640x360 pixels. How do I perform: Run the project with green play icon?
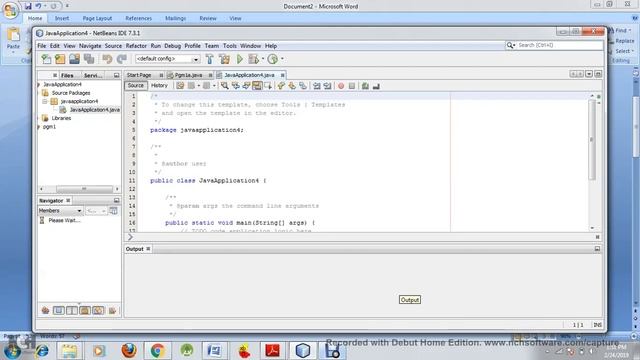tap(240, 59)
